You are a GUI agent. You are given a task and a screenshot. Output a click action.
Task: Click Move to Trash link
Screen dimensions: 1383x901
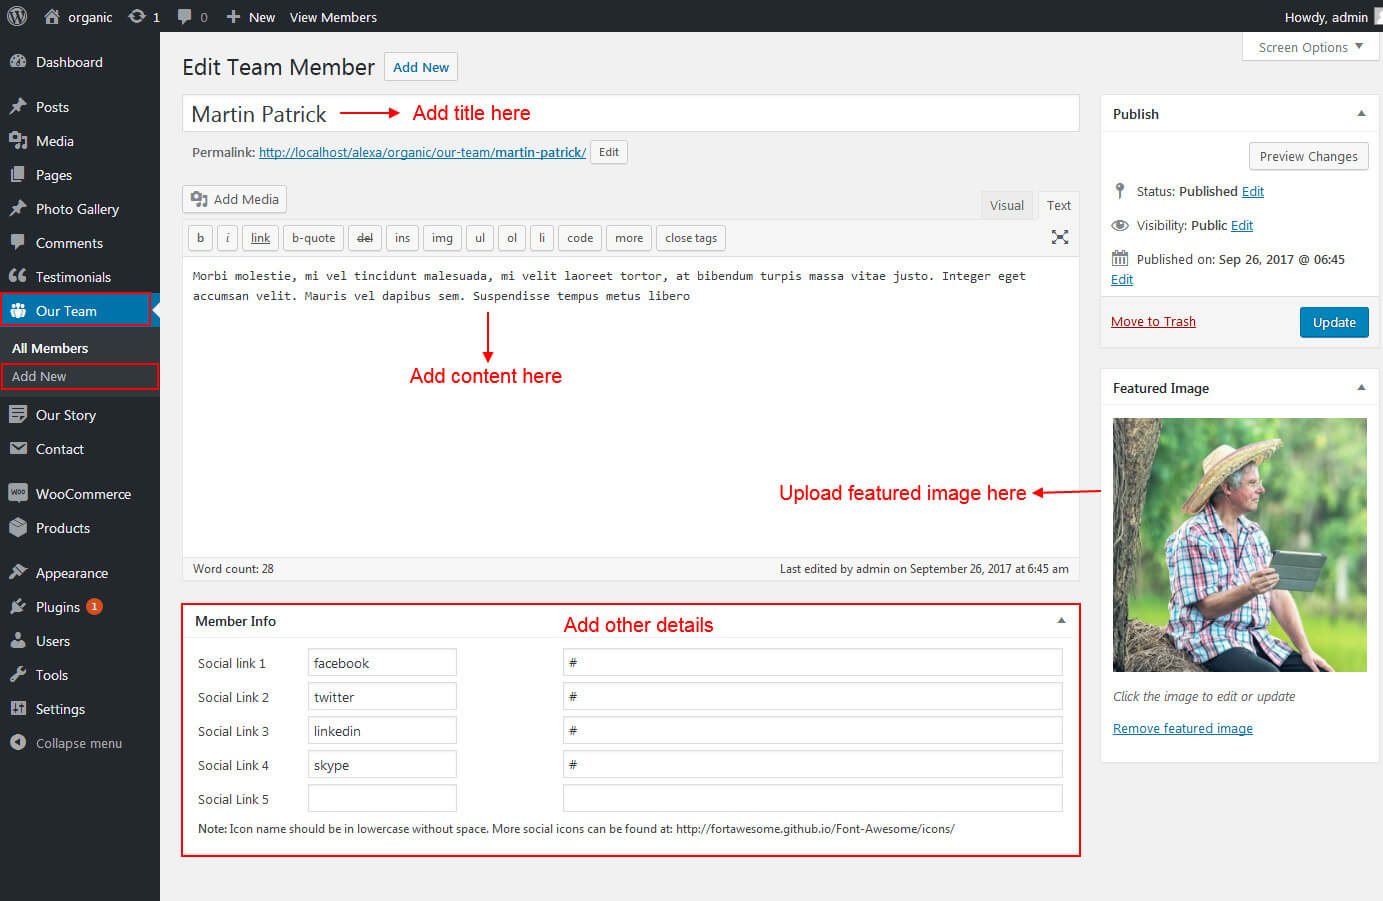coord(1153,321)
